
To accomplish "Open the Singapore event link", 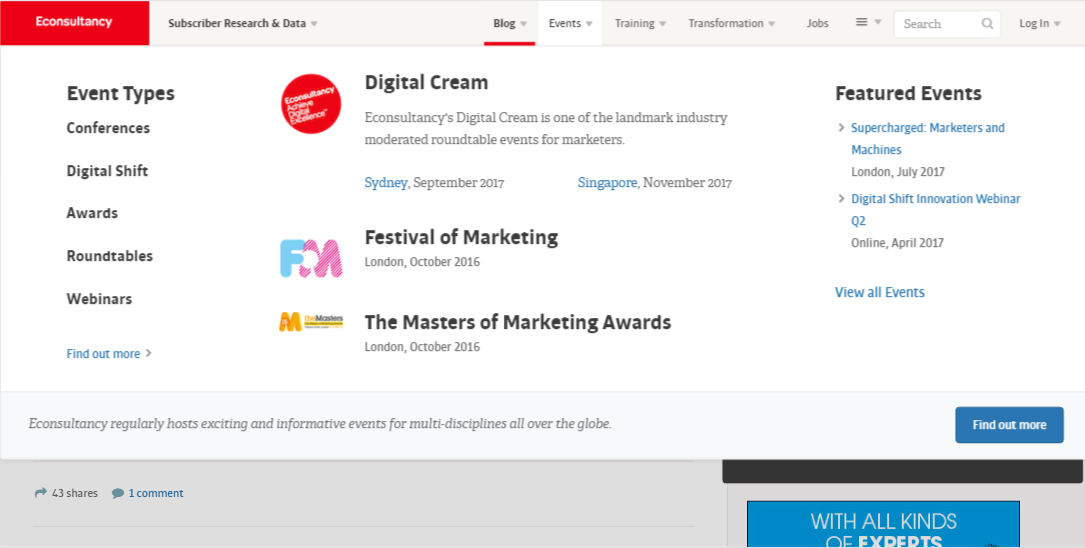I will coord(607,183).
